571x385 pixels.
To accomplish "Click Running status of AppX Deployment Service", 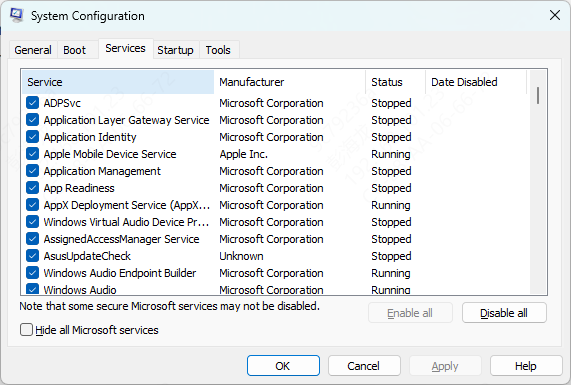I will pyautogui.click(x=391, y=205).
